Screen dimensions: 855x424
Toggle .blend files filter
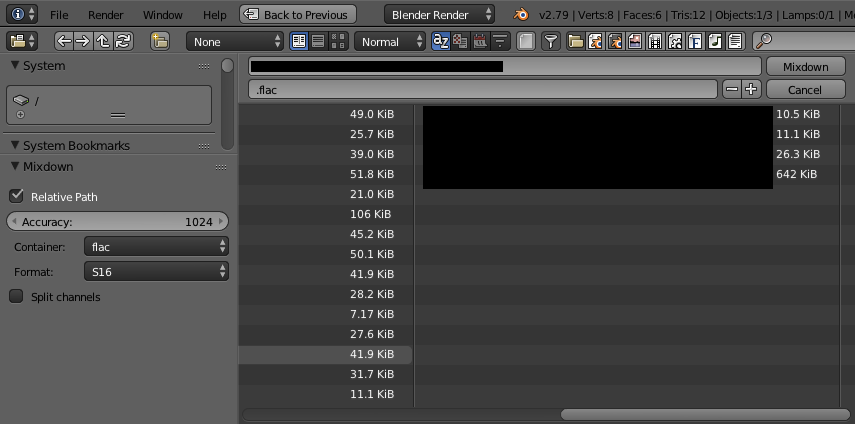[x=595, y=41]
